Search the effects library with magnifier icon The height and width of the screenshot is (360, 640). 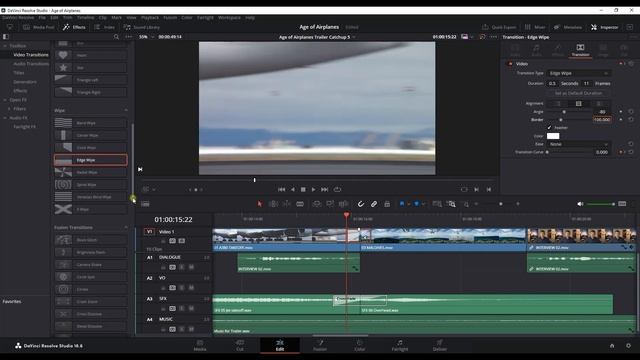[x=116, y=37]
